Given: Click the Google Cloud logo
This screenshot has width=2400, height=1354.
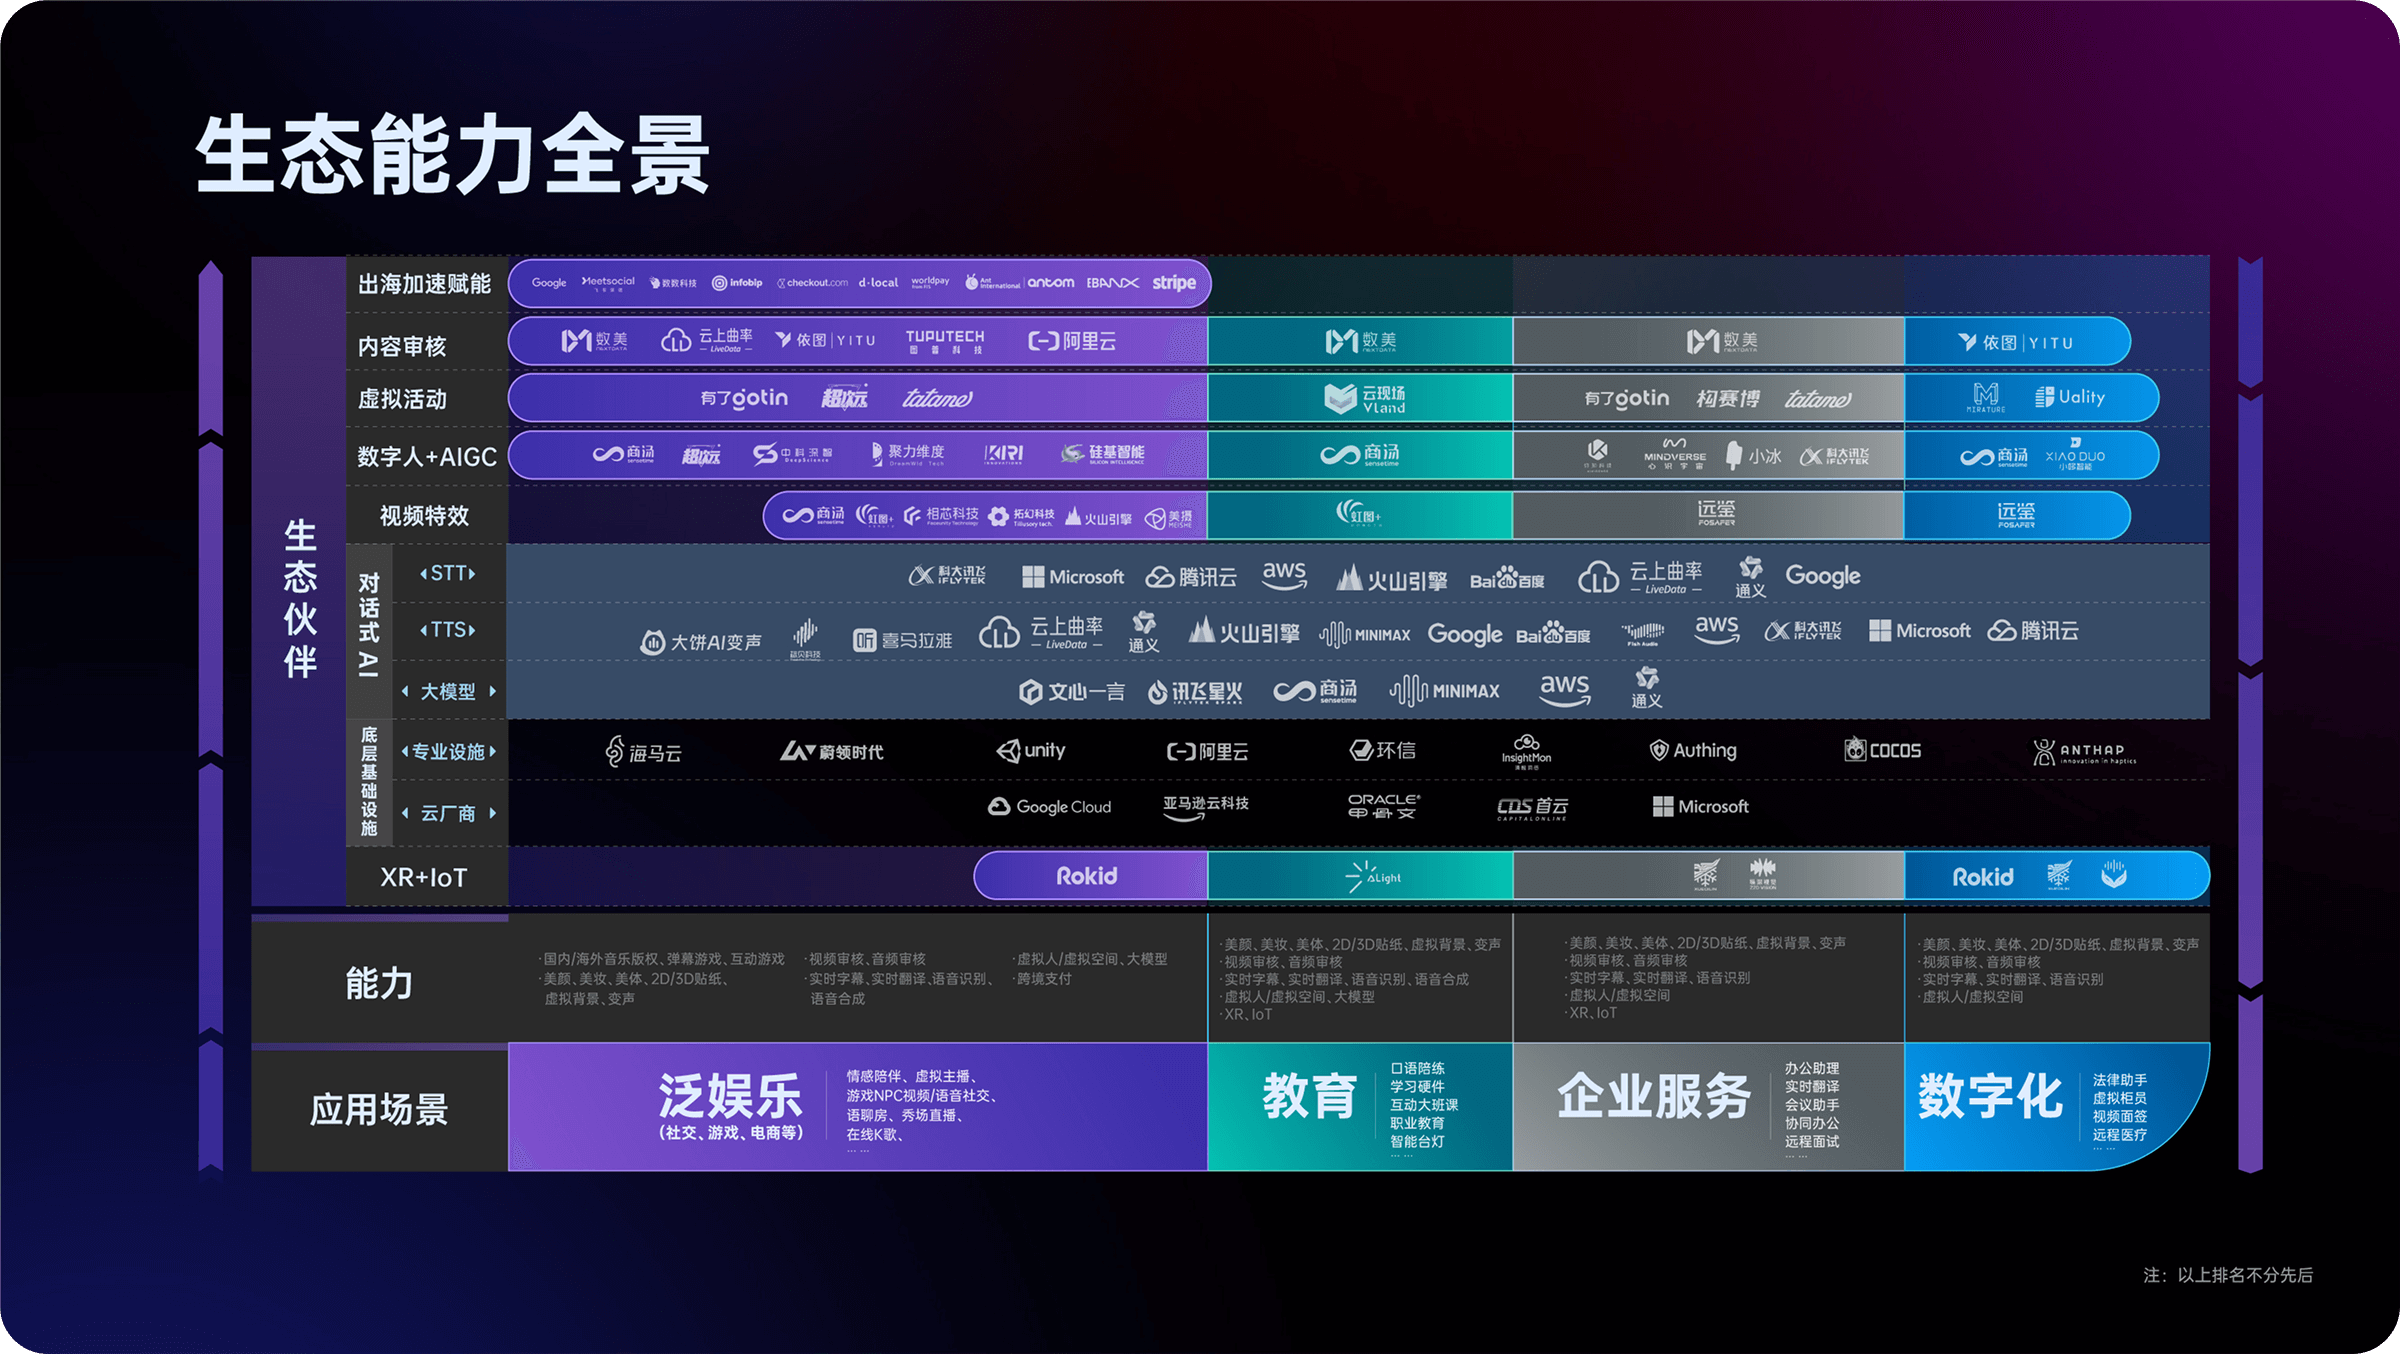Looking at the screenshot, I should tap(1049, 806).
